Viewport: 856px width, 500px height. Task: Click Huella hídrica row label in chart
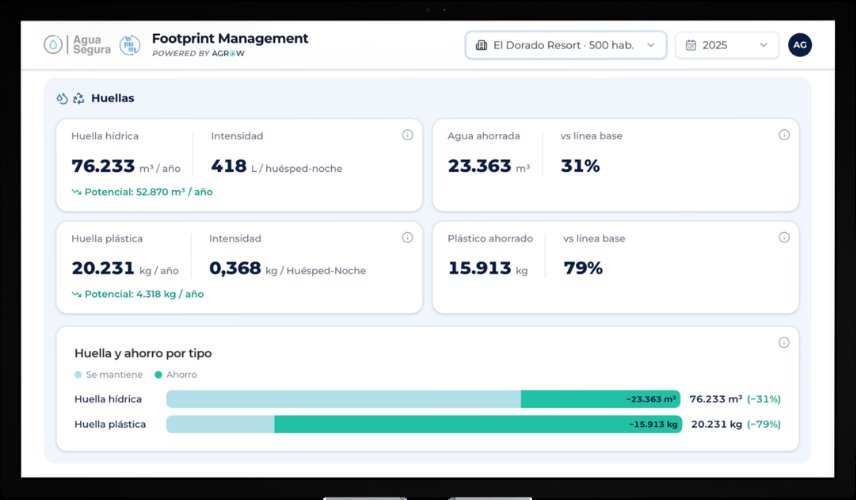108,399
